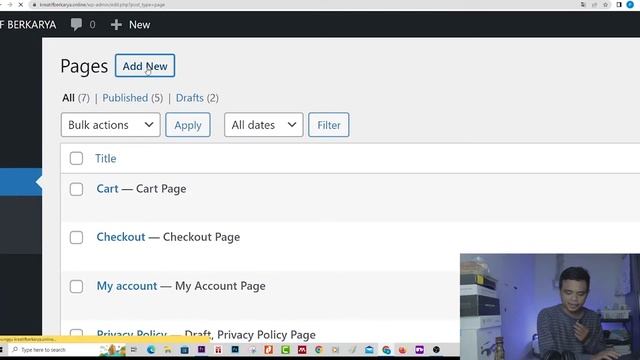Viewport: 640px width, 360px height.
Task: Filter by Drafts pages
Action: [197, 98]
